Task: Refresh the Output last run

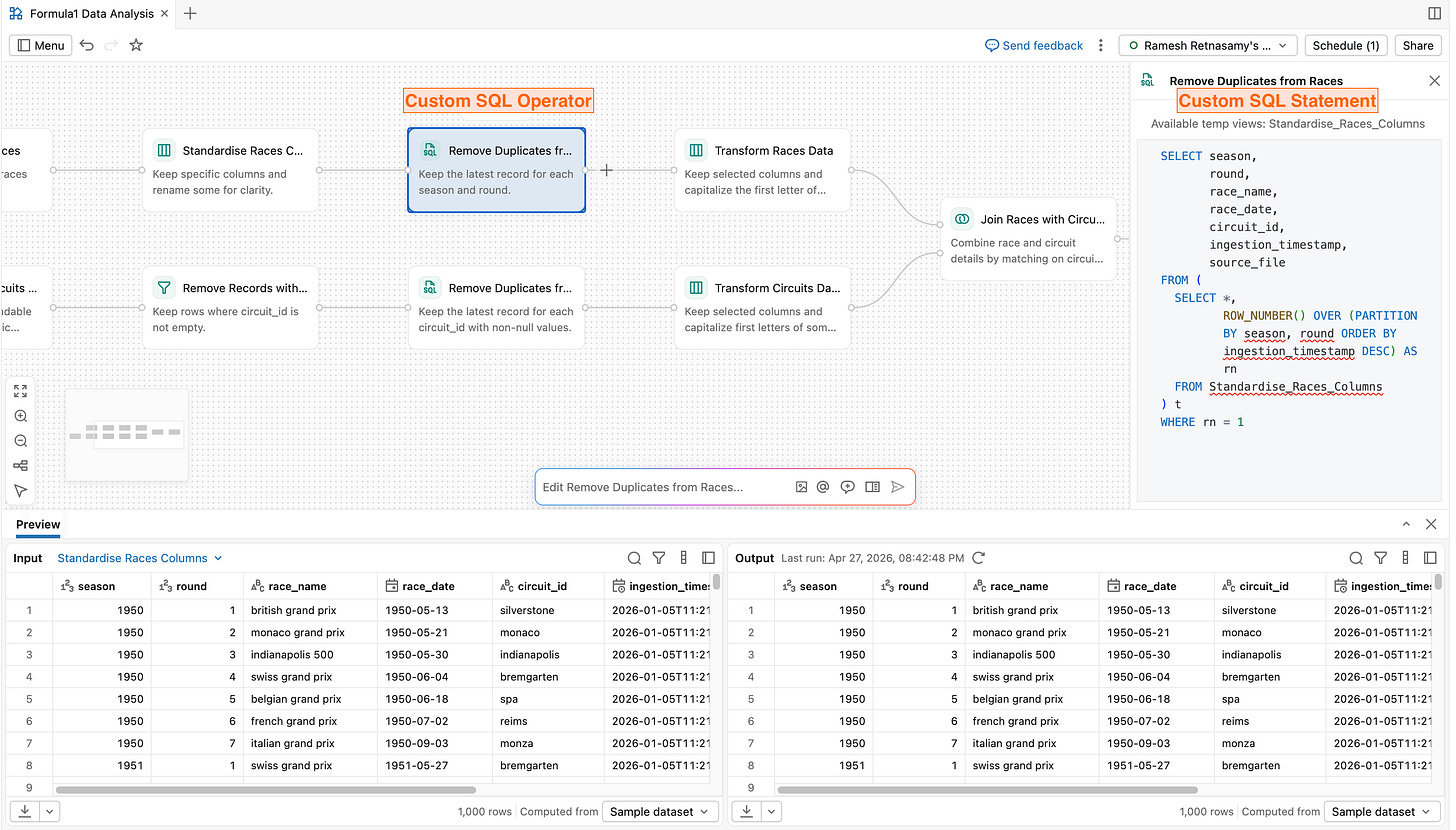Action: [979, 558]
